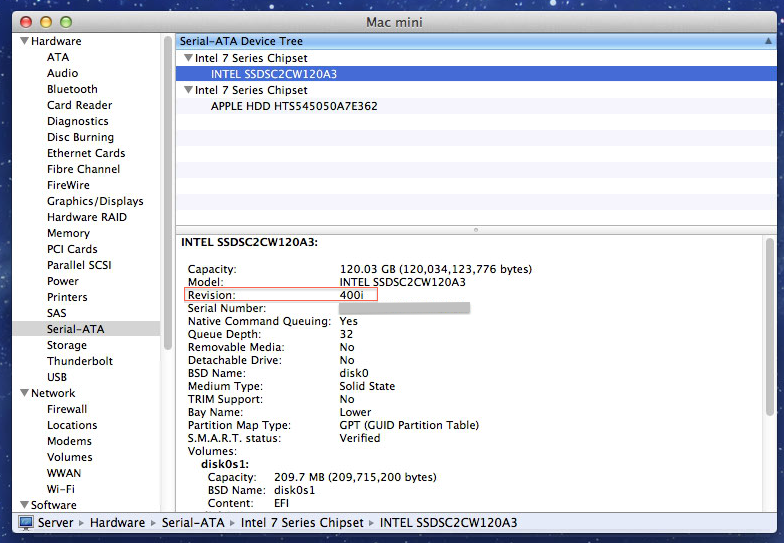Open Bluetooth hardware info

click(x=72, y=89)
